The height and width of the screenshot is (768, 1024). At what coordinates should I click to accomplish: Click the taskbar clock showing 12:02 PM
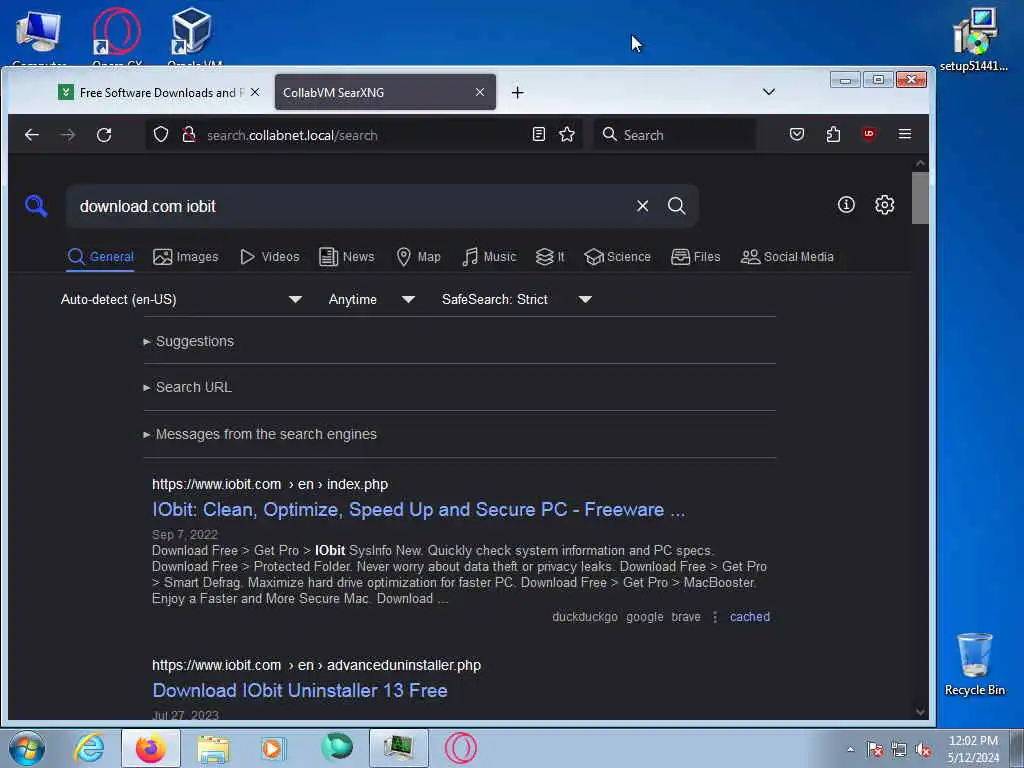coord(973,749)
